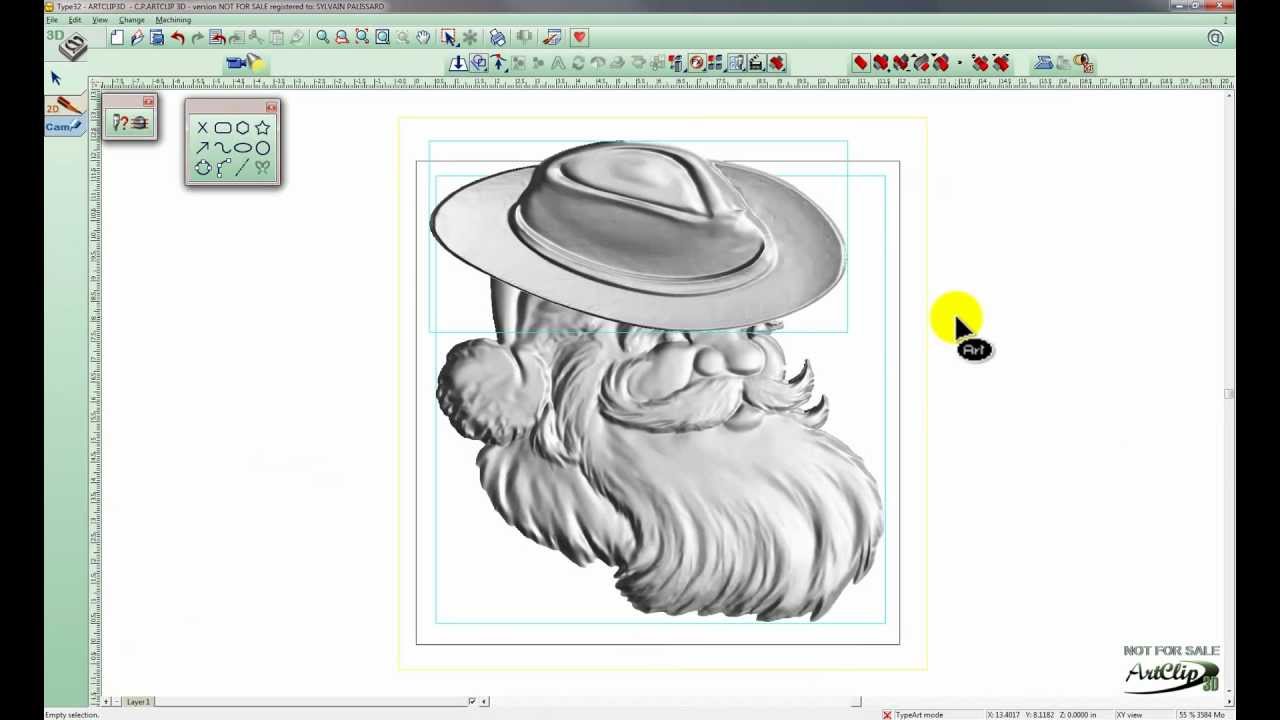Open the Machining menu
Image resolution: width=1280 pixels, height=720 pixels.
pyautogui.click(x=173, y=20)
